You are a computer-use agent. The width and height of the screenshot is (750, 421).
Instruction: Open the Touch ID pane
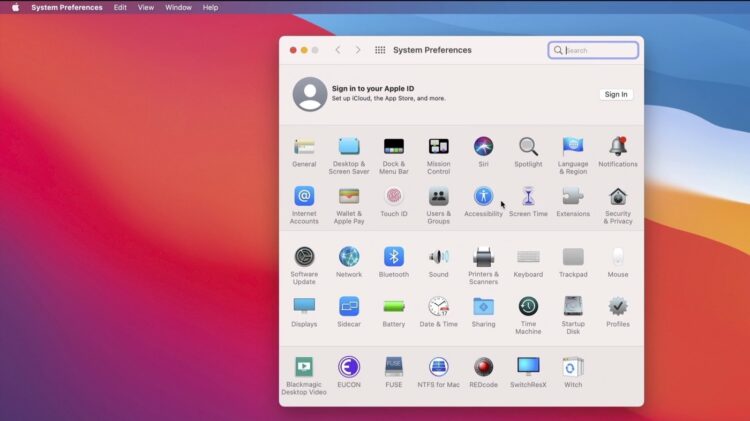tap(394, 197)
